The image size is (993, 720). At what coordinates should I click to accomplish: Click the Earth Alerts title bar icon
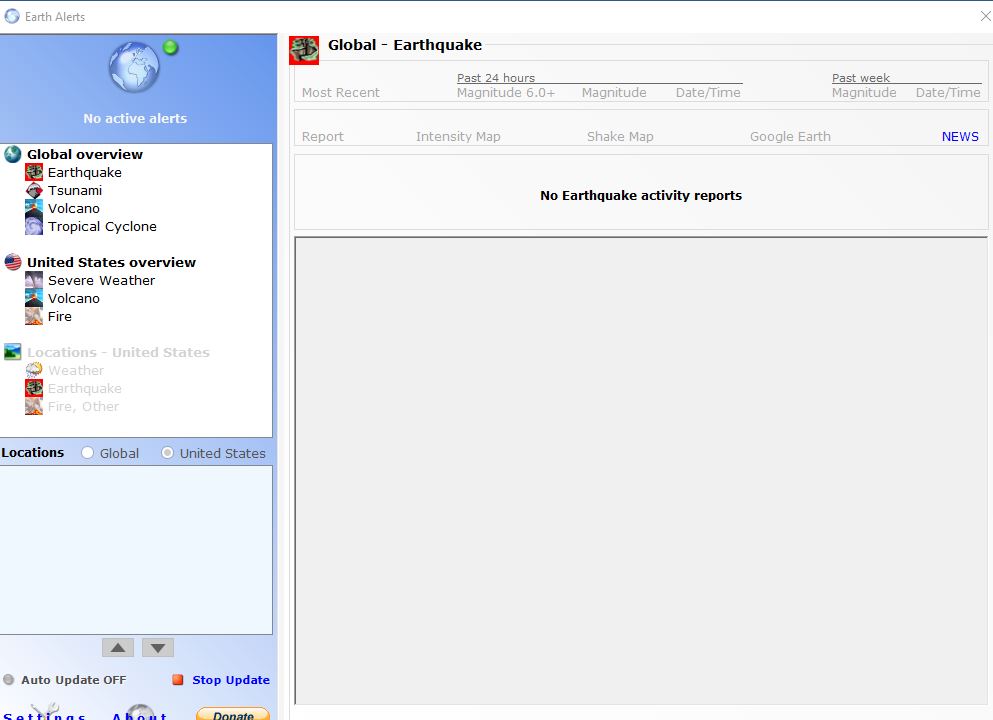[12, 16]
